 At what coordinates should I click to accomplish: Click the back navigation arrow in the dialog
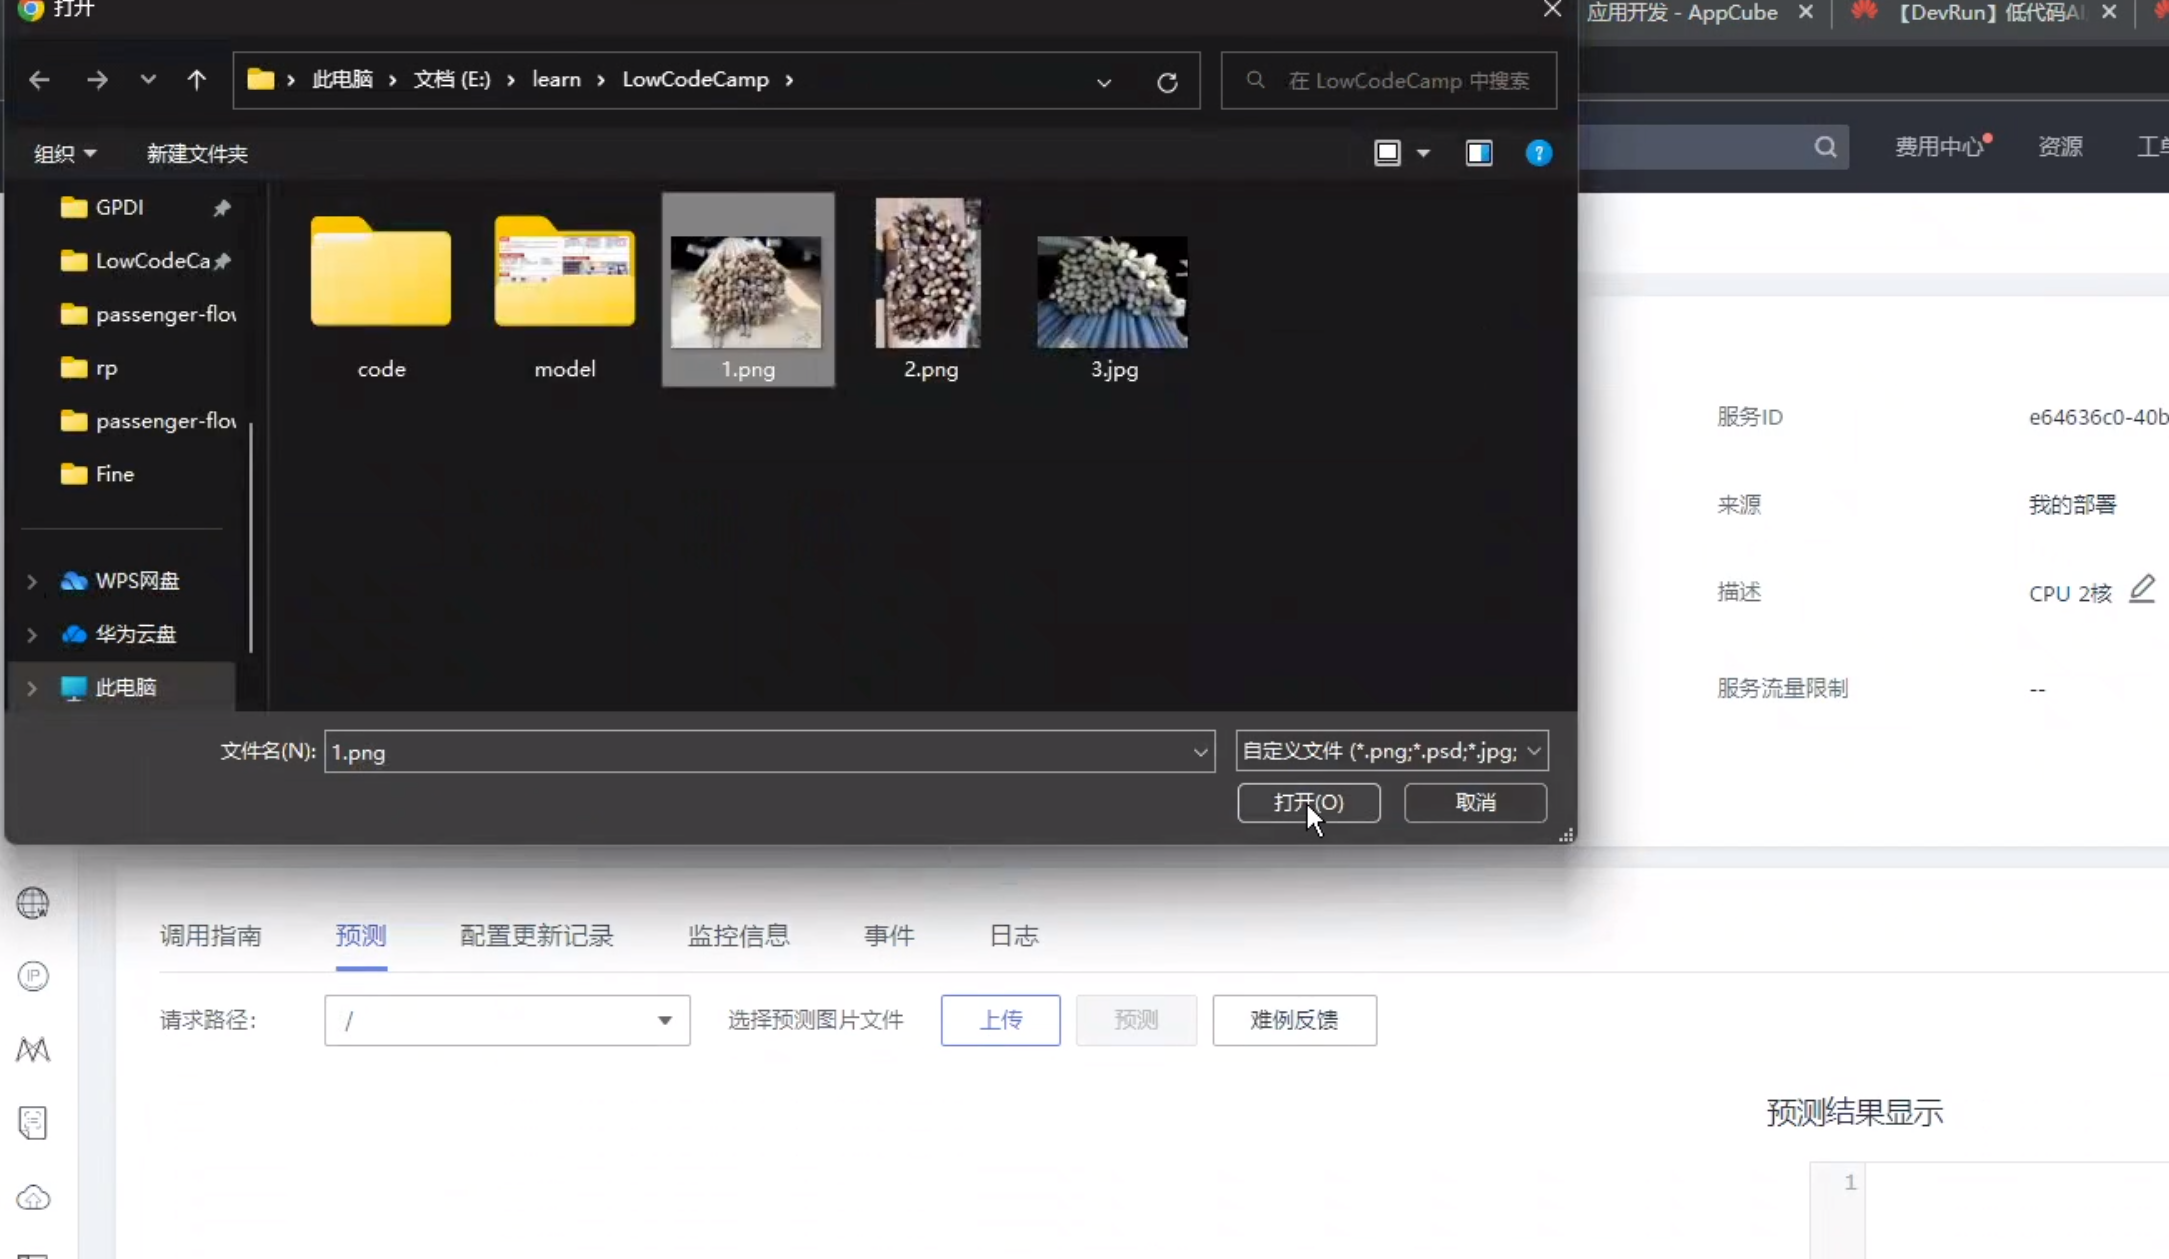point(39,80)
